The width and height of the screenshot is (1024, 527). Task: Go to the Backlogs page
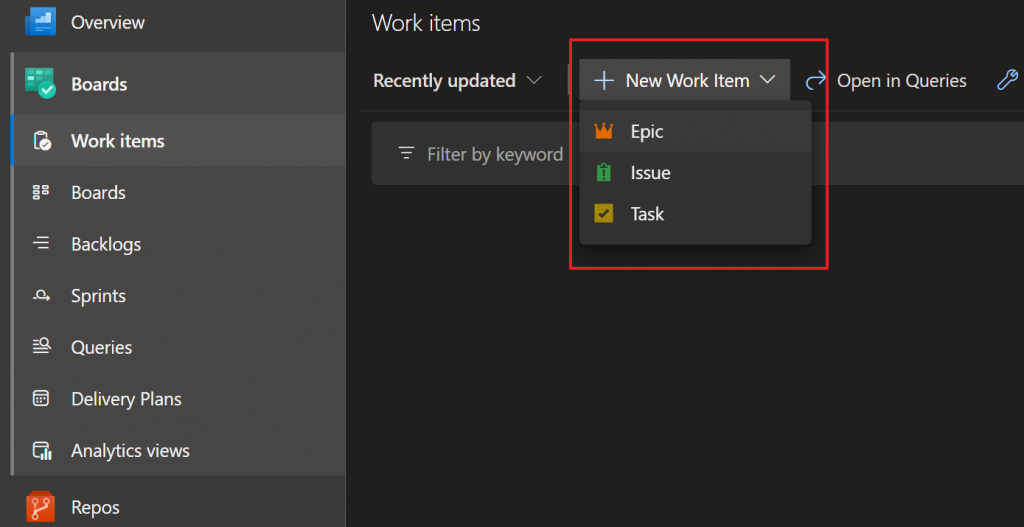coord(106,244)
